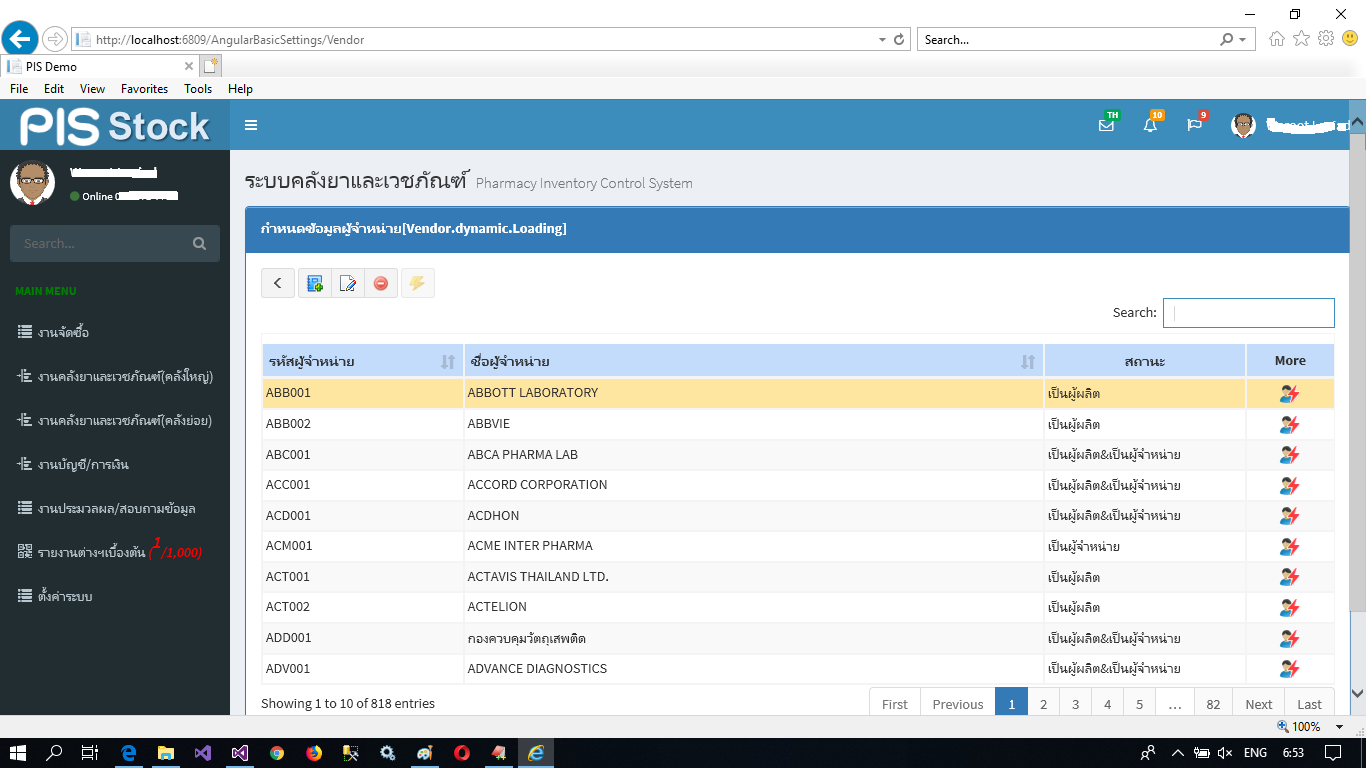Image resolution: width=1366 pixels, height=768 pixels.
Task: Click the edit vendor pencil icon
Action: 348,283
